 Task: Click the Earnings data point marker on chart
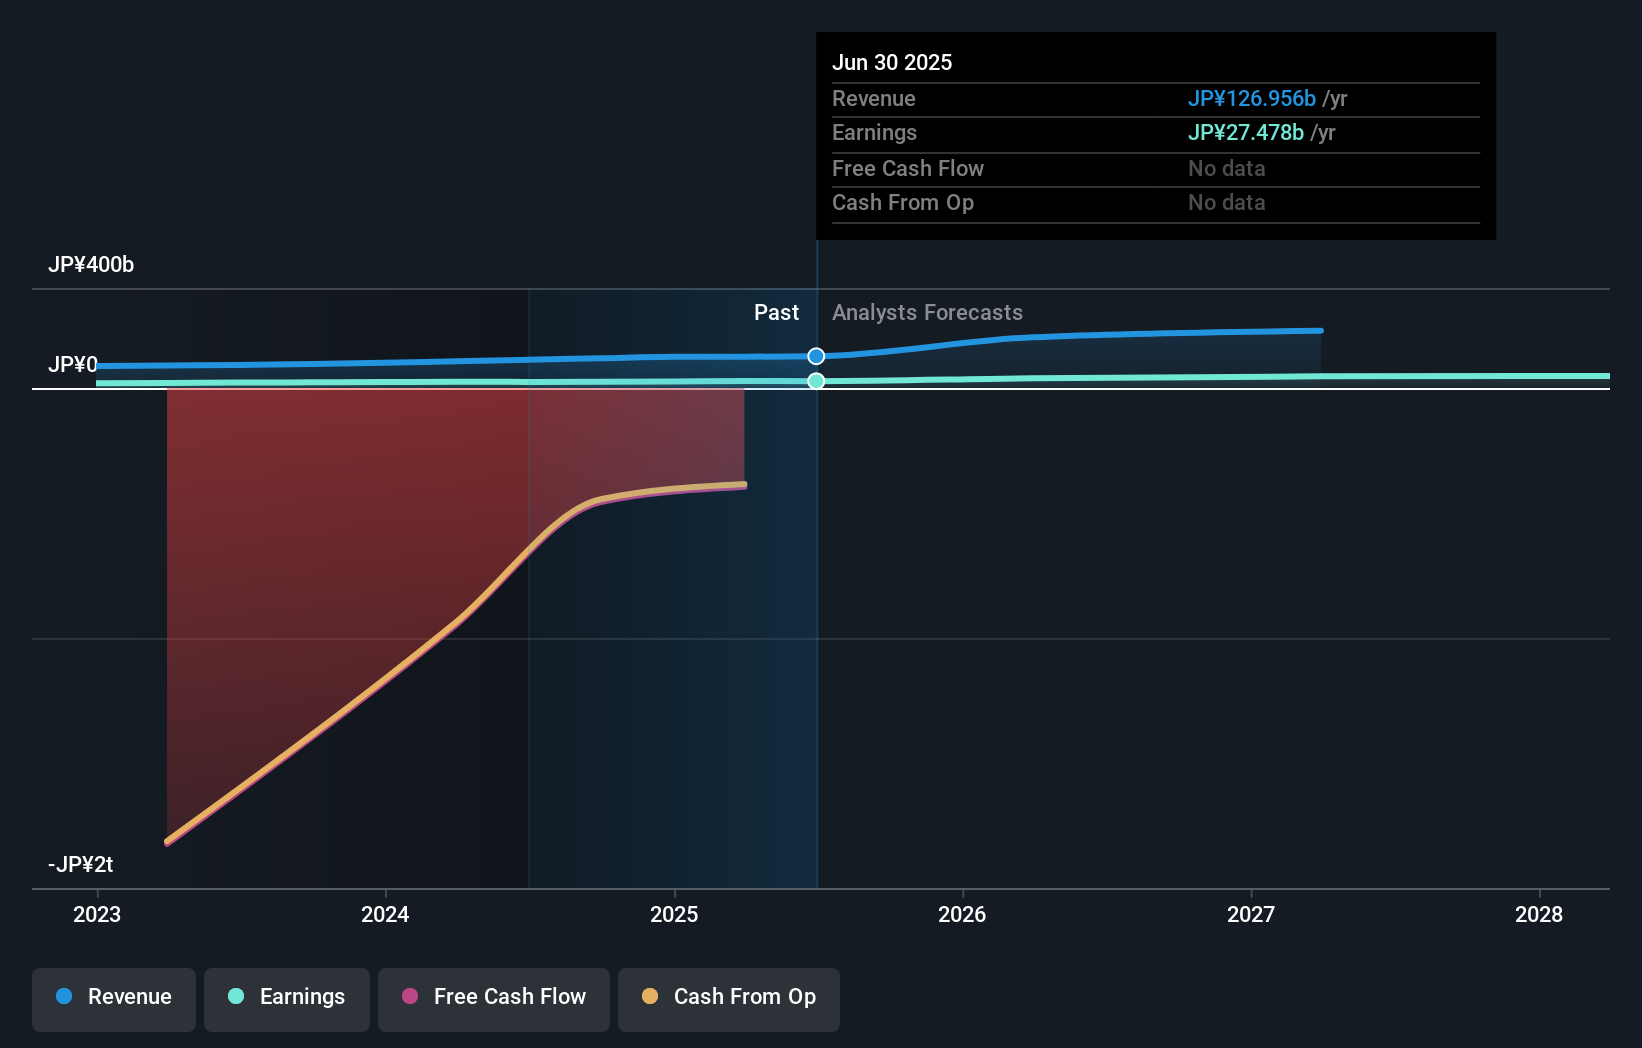[x=816, y=381]
